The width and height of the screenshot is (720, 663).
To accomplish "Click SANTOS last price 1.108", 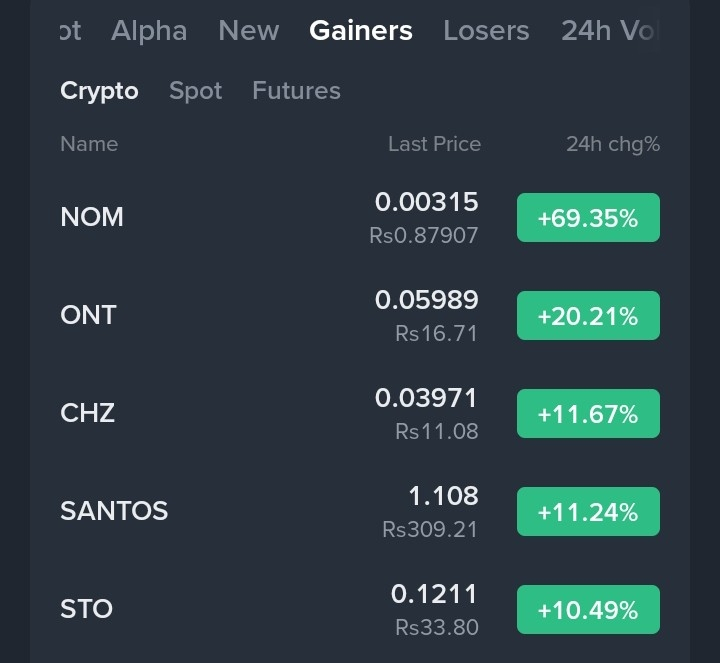I will pyautogui.click(x=443, y=496).
